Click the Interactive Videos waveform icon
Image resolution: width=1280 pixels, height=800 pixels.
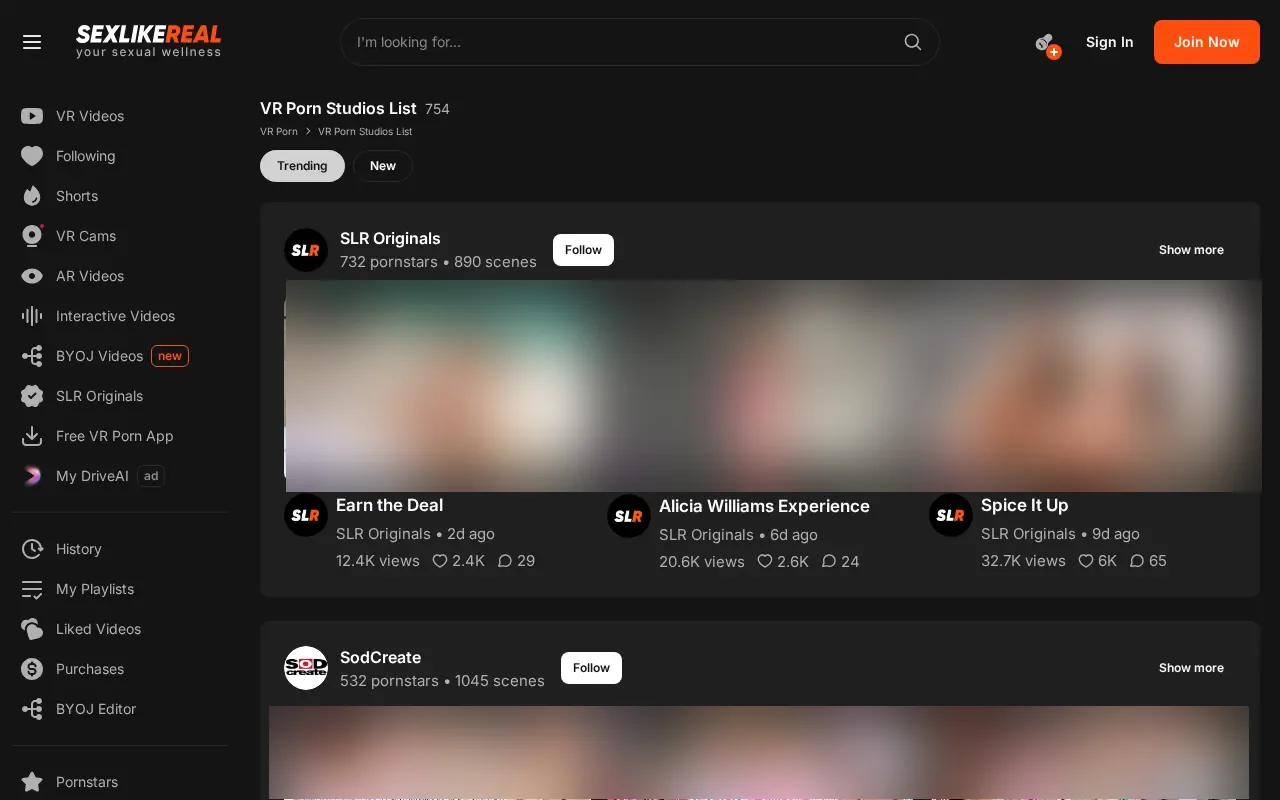32,316
